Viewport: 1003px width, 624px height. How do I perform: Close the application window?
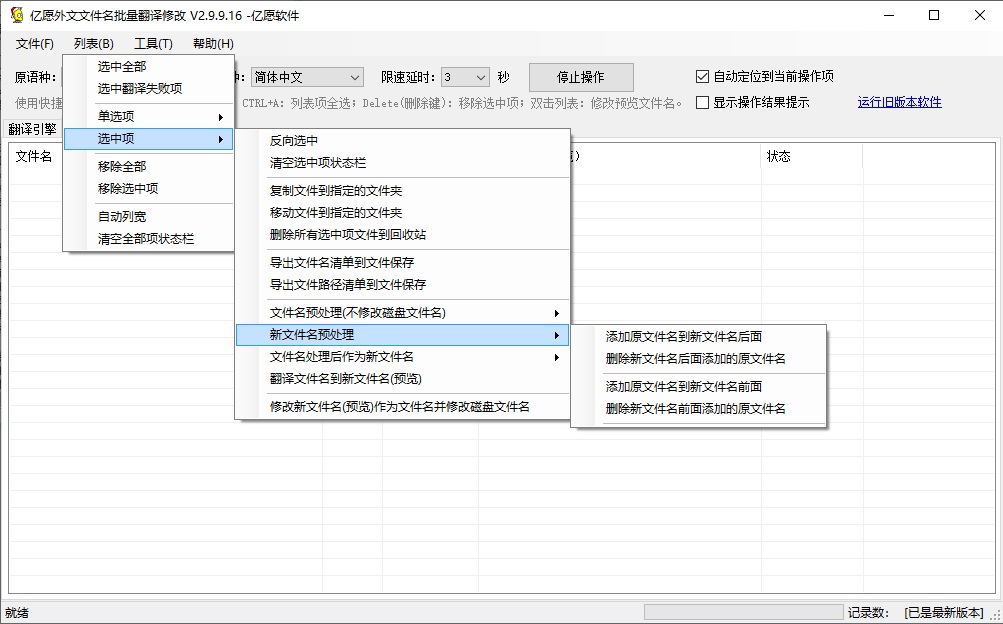pos(979,15)
